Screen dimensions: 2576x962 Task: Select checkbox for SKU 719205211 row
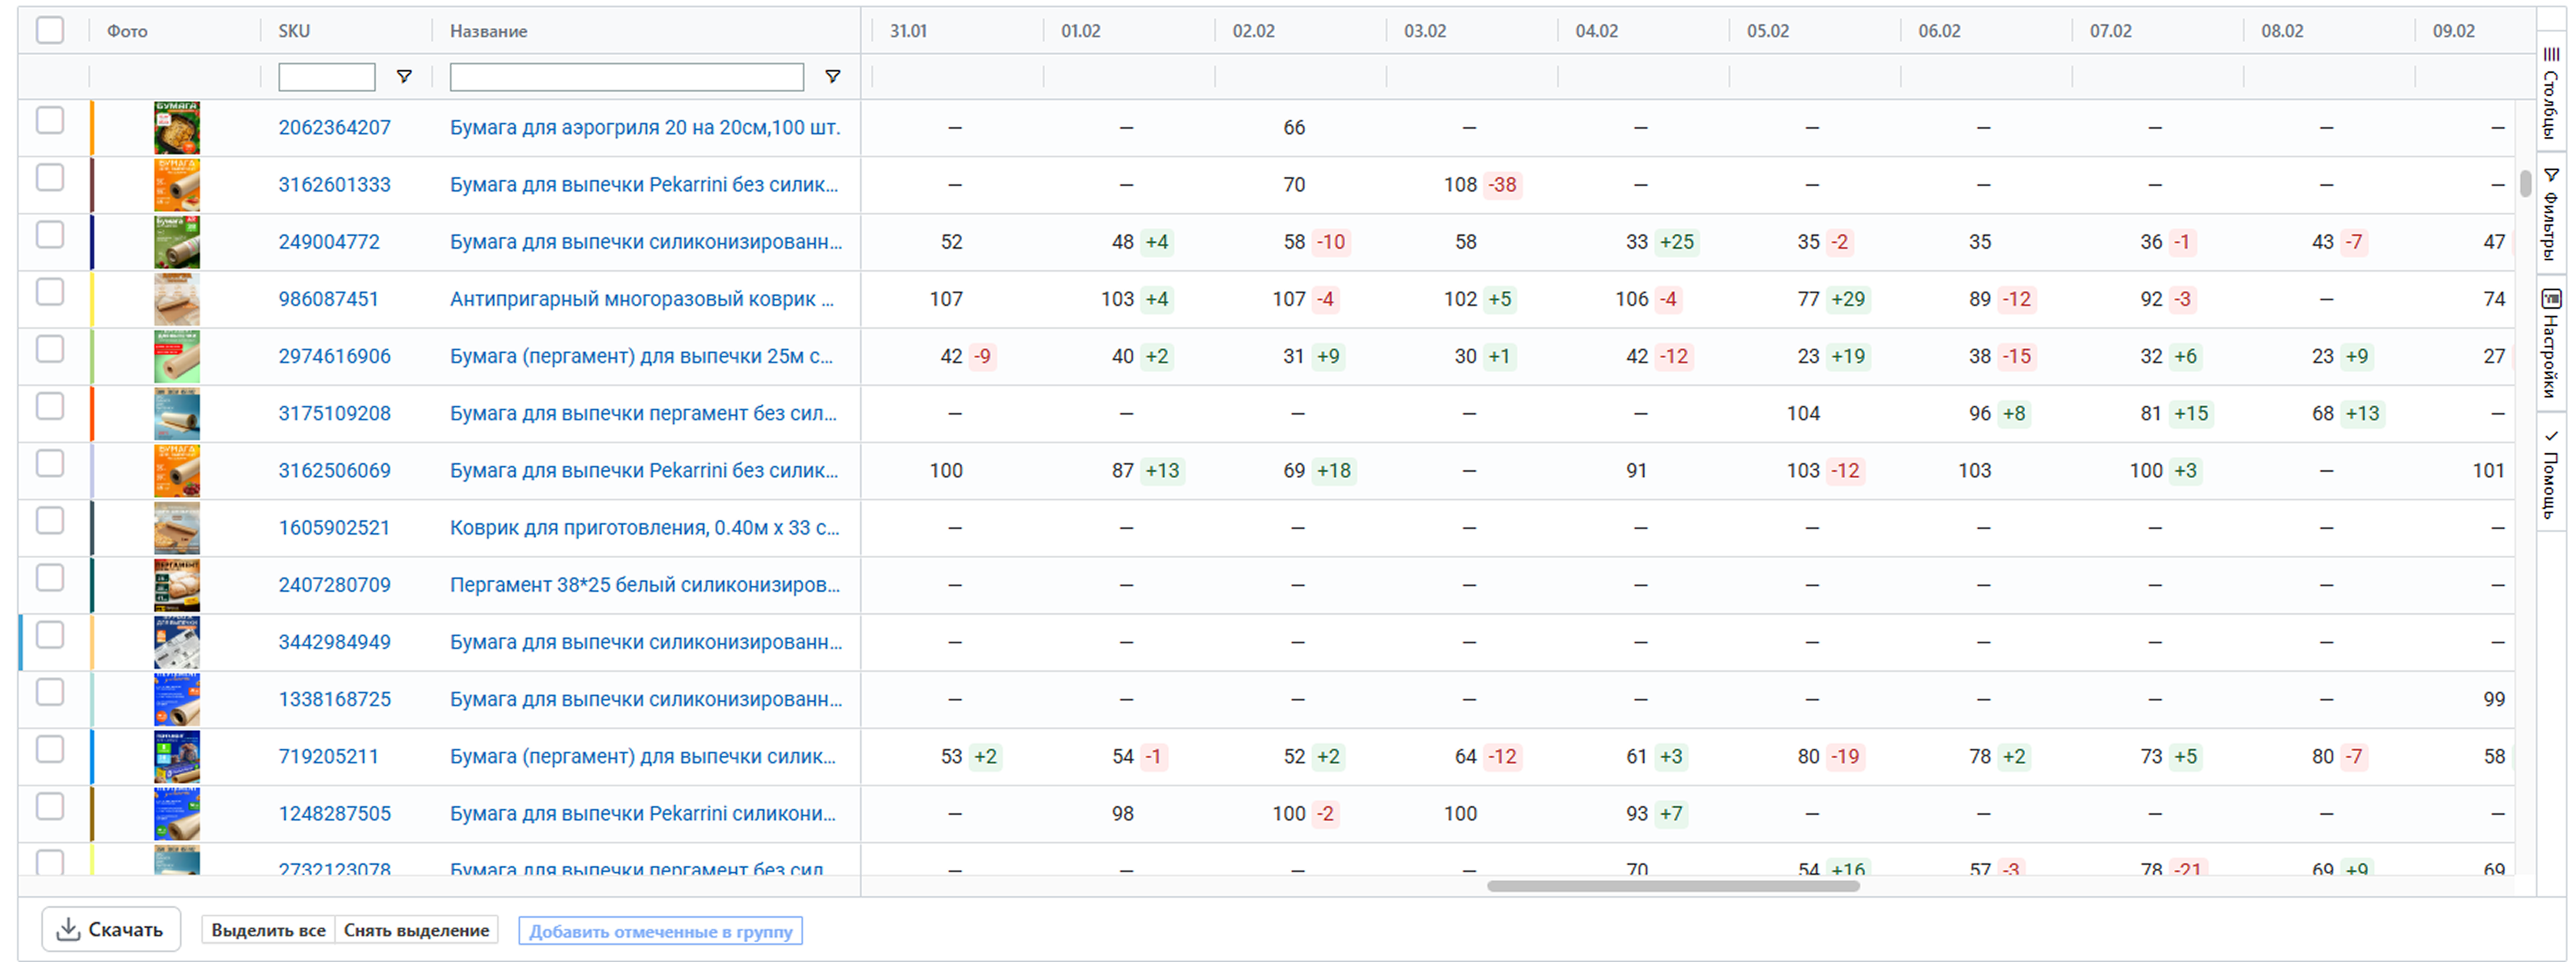(50, 749)
